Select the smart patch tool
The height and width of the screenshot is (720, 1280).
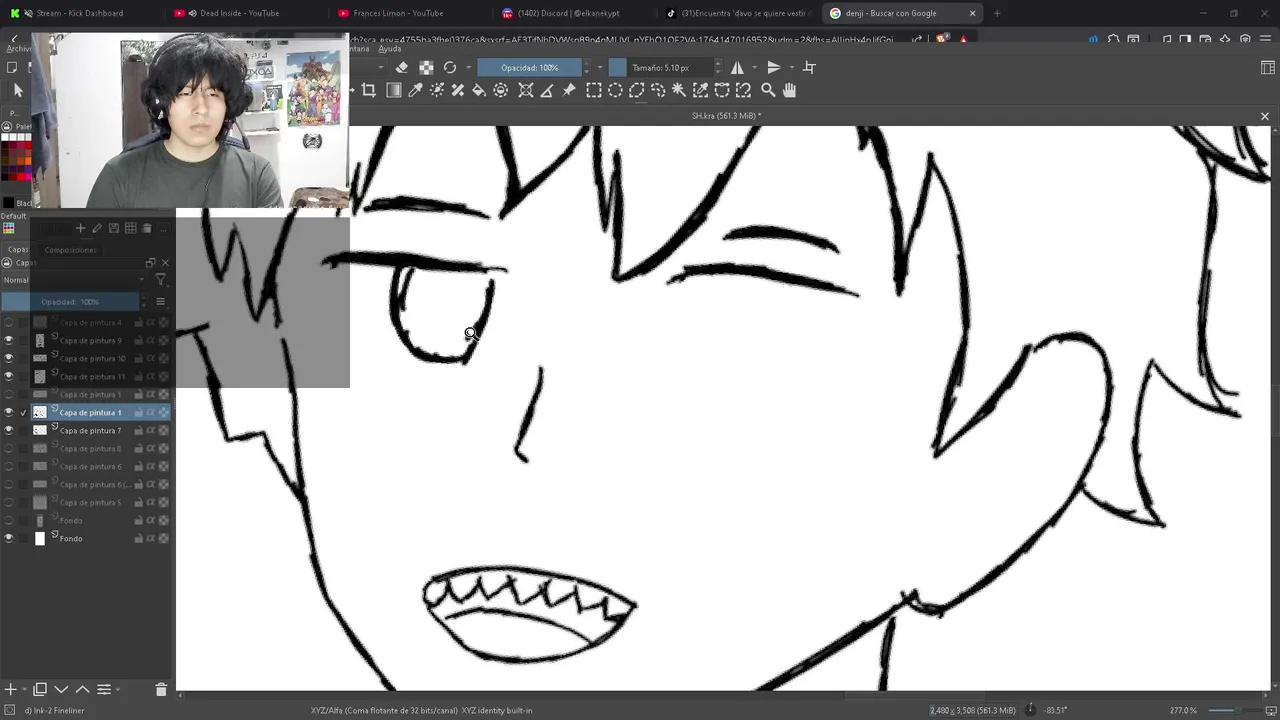pos(458,90)
